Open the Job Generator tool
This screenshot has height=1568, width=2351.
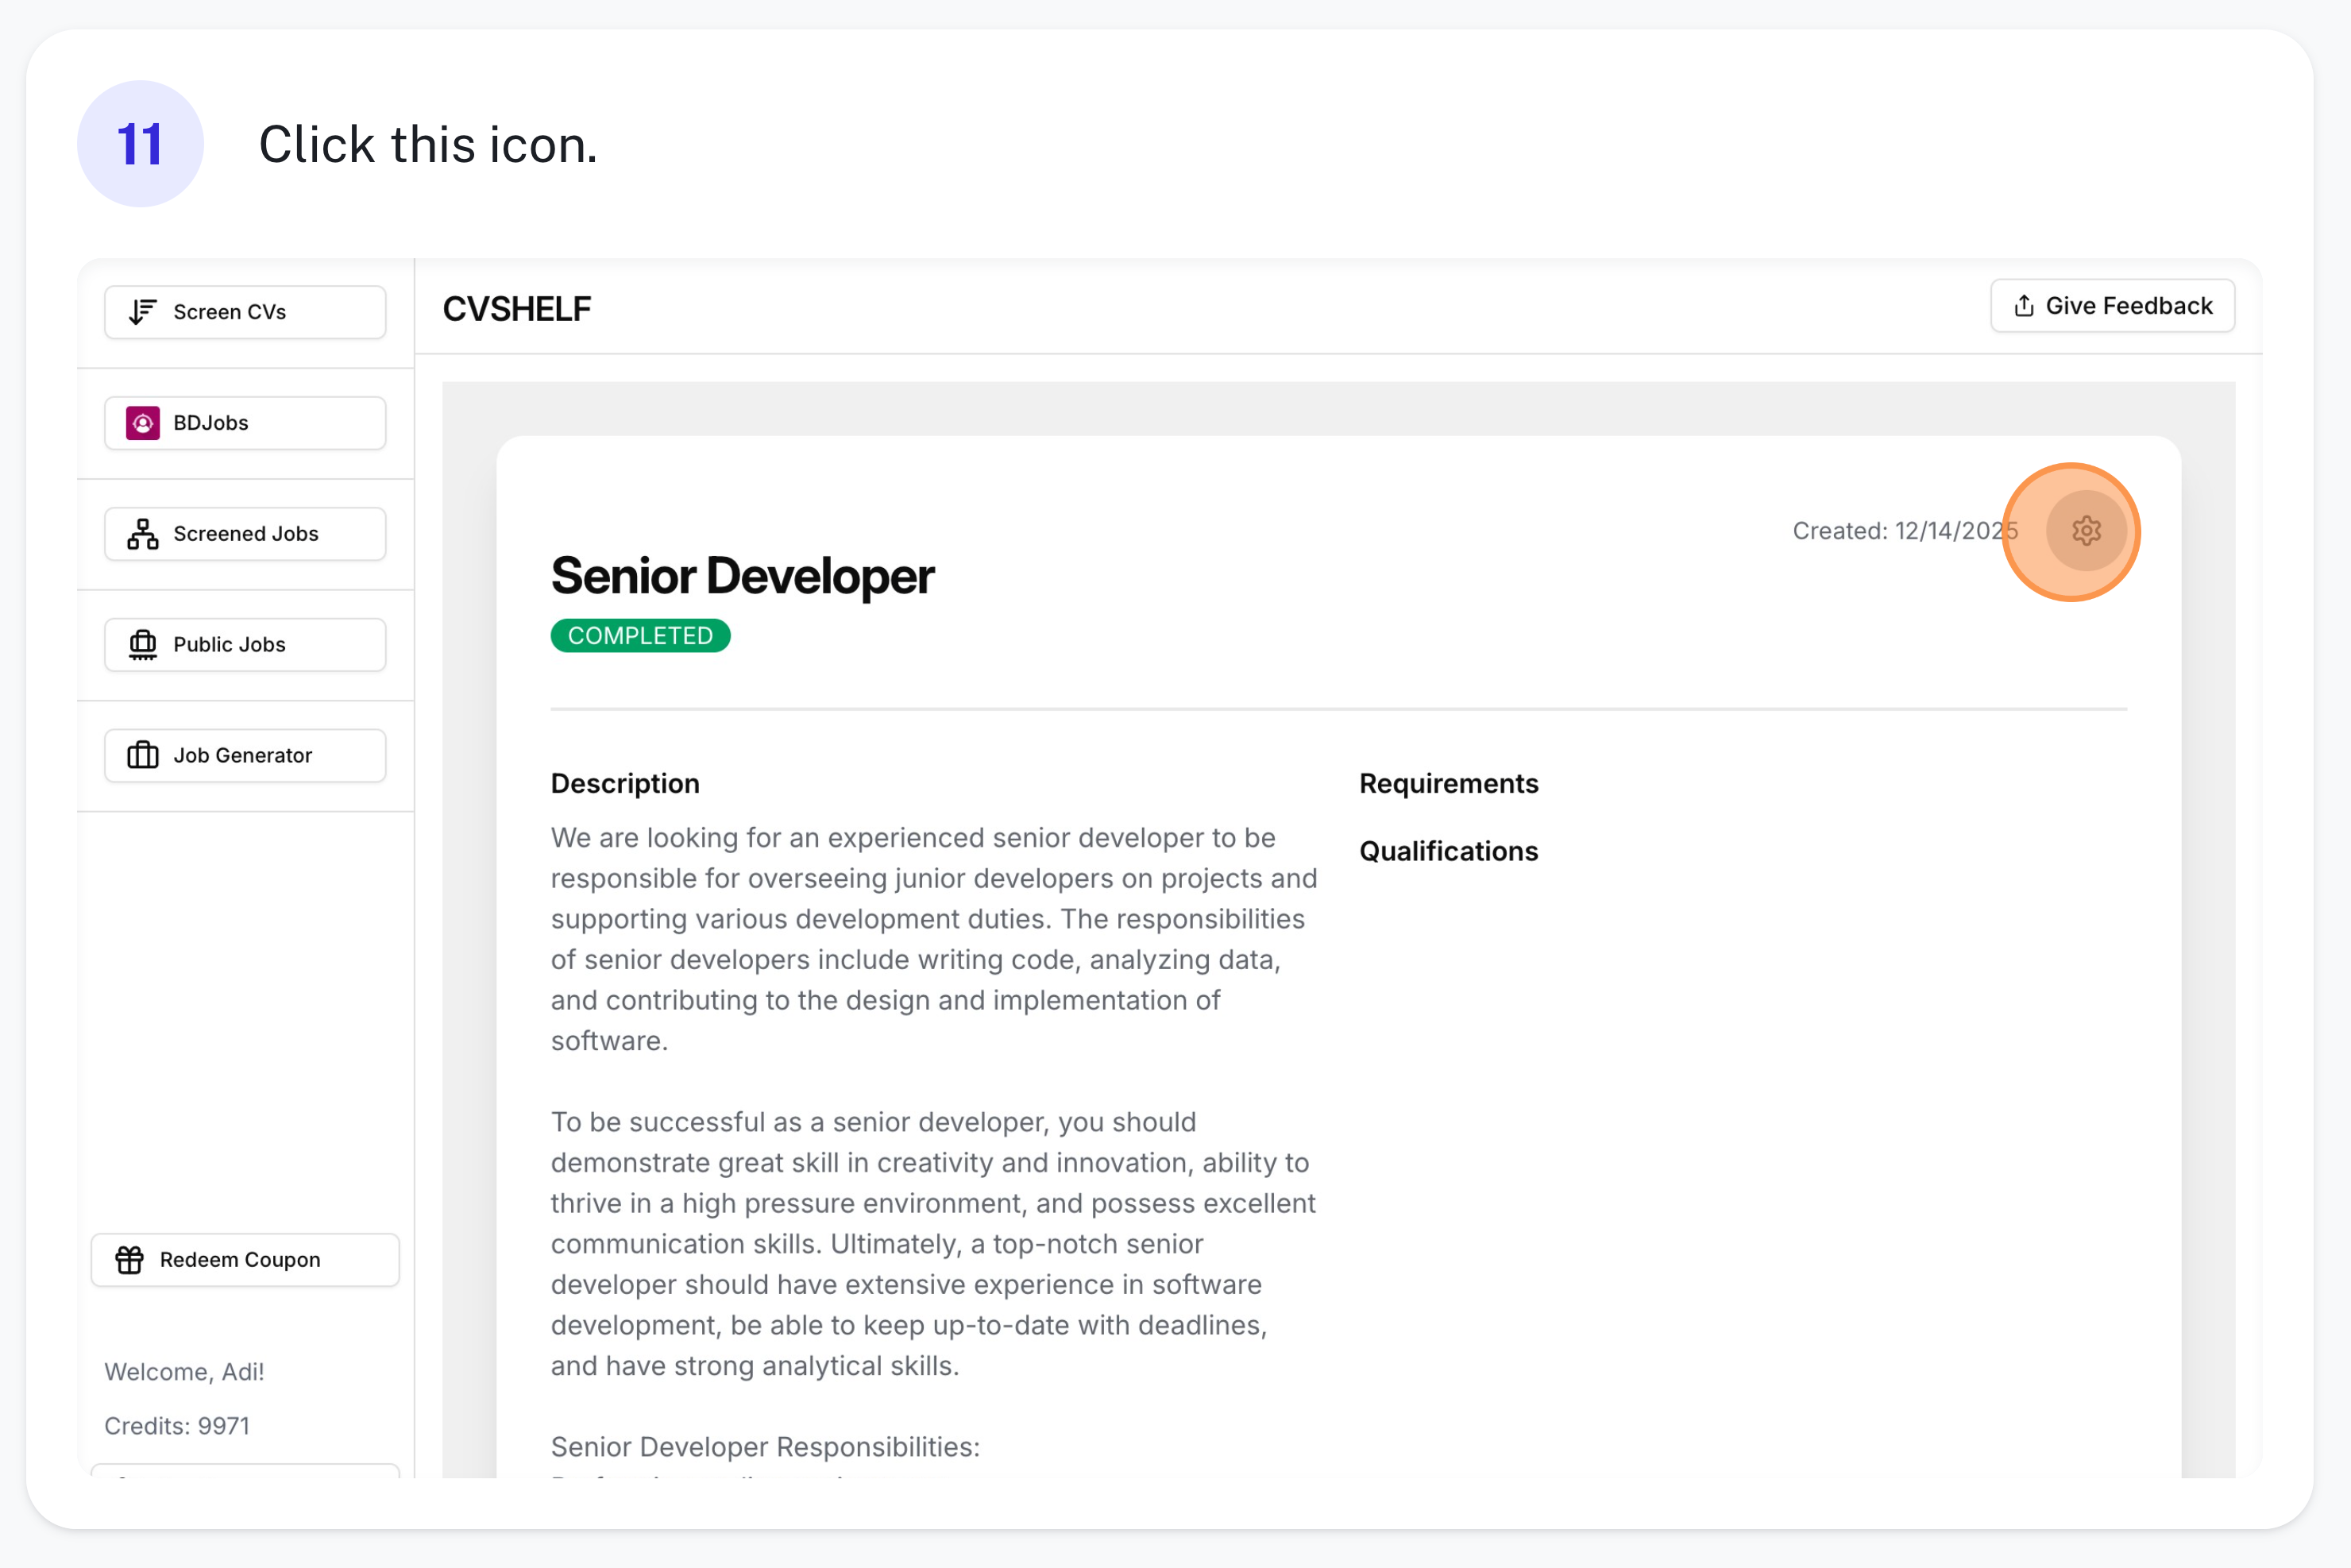click(x=242, y=755)
